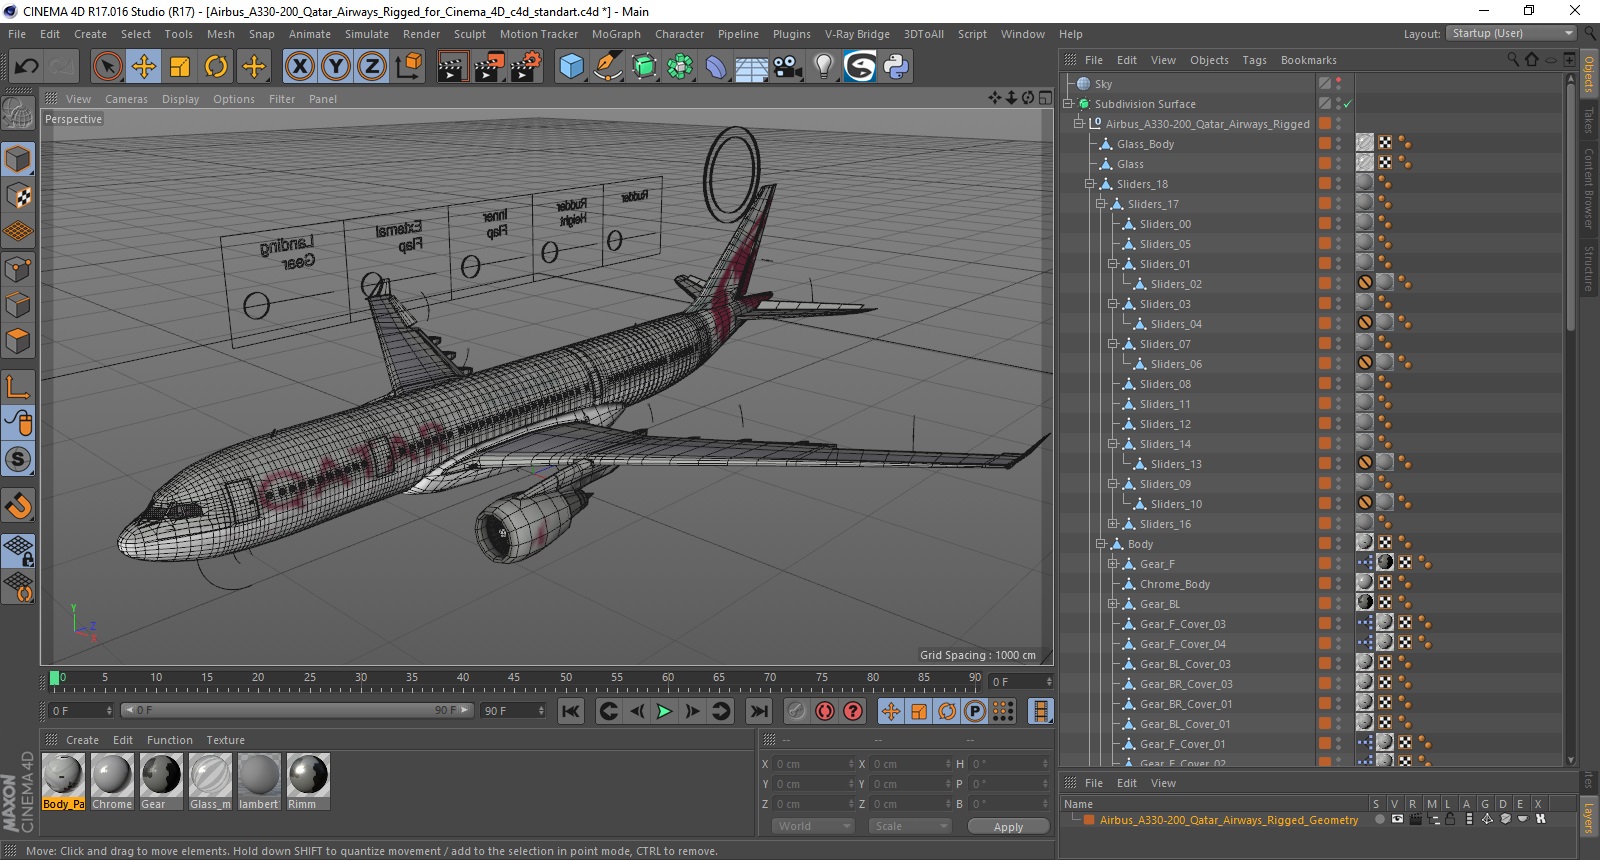Click the X position input field
The width and height of the screenshot is (1600, 860).
(814, 764)
